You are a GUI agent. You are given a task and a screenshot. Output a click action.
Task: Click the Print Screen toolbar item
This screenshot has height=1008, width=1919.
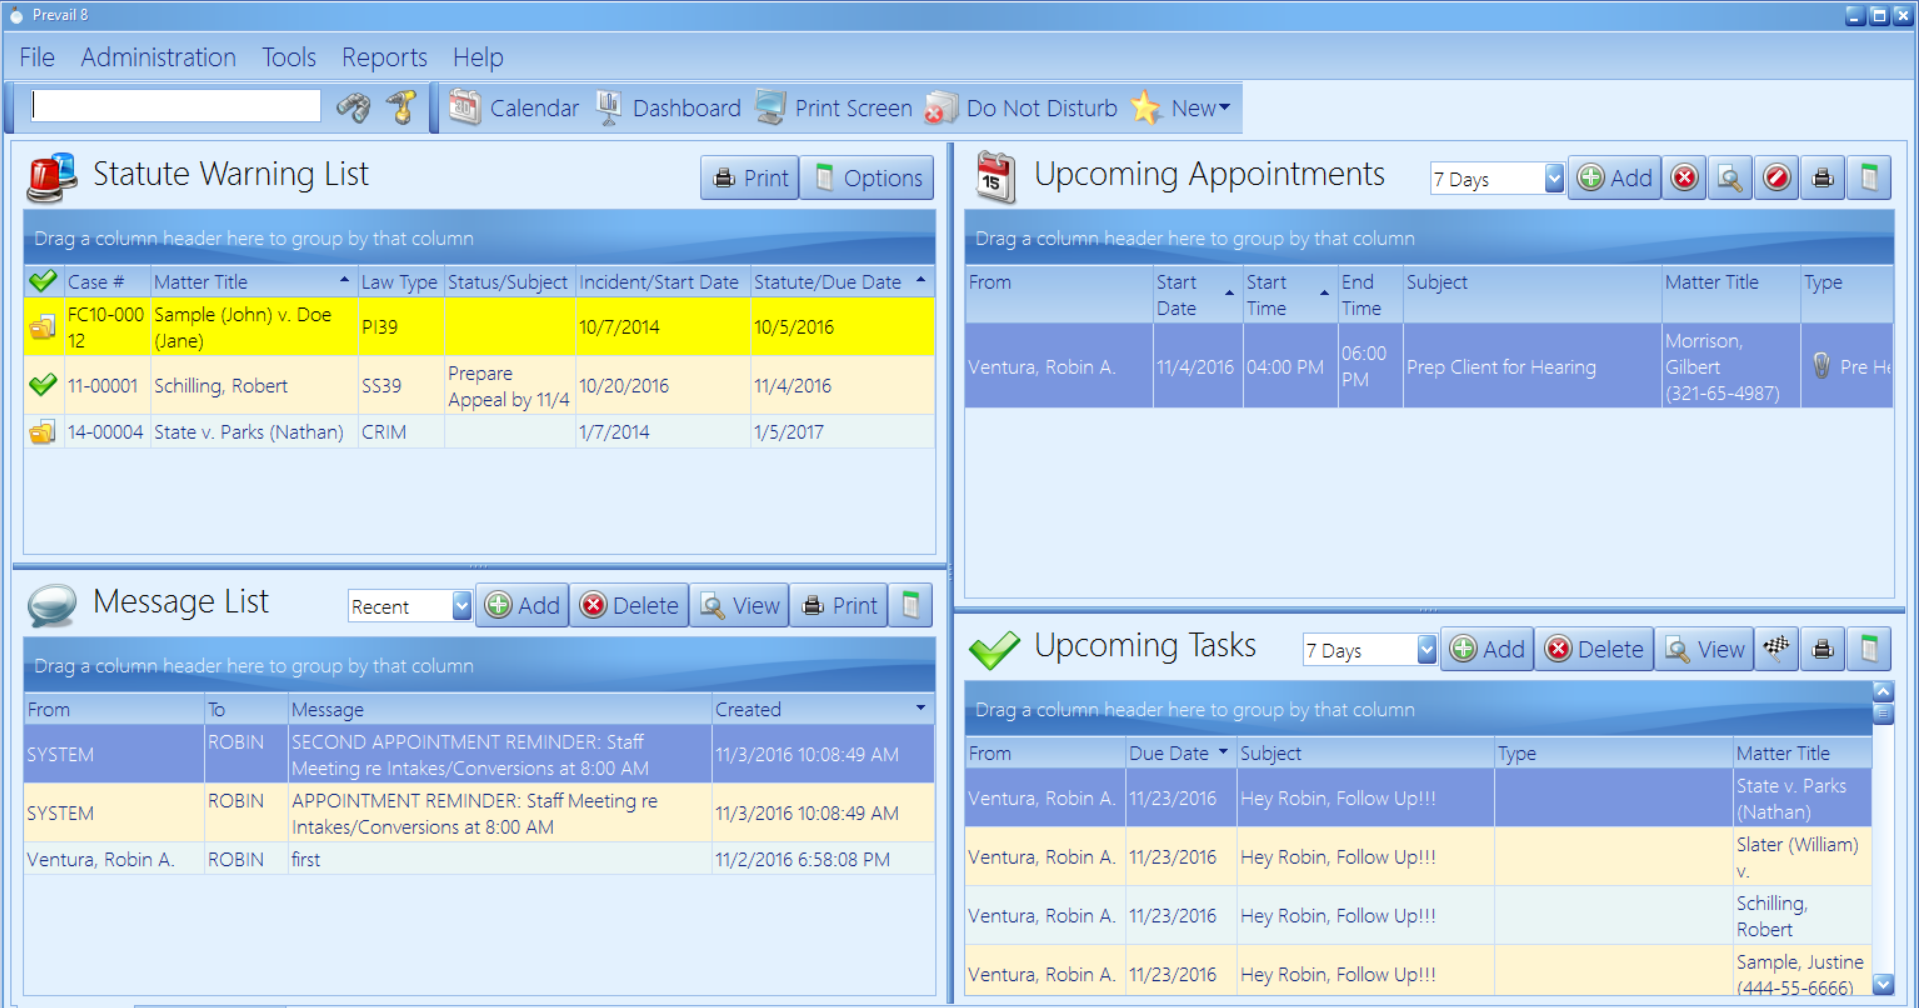[x=834, y=107]
